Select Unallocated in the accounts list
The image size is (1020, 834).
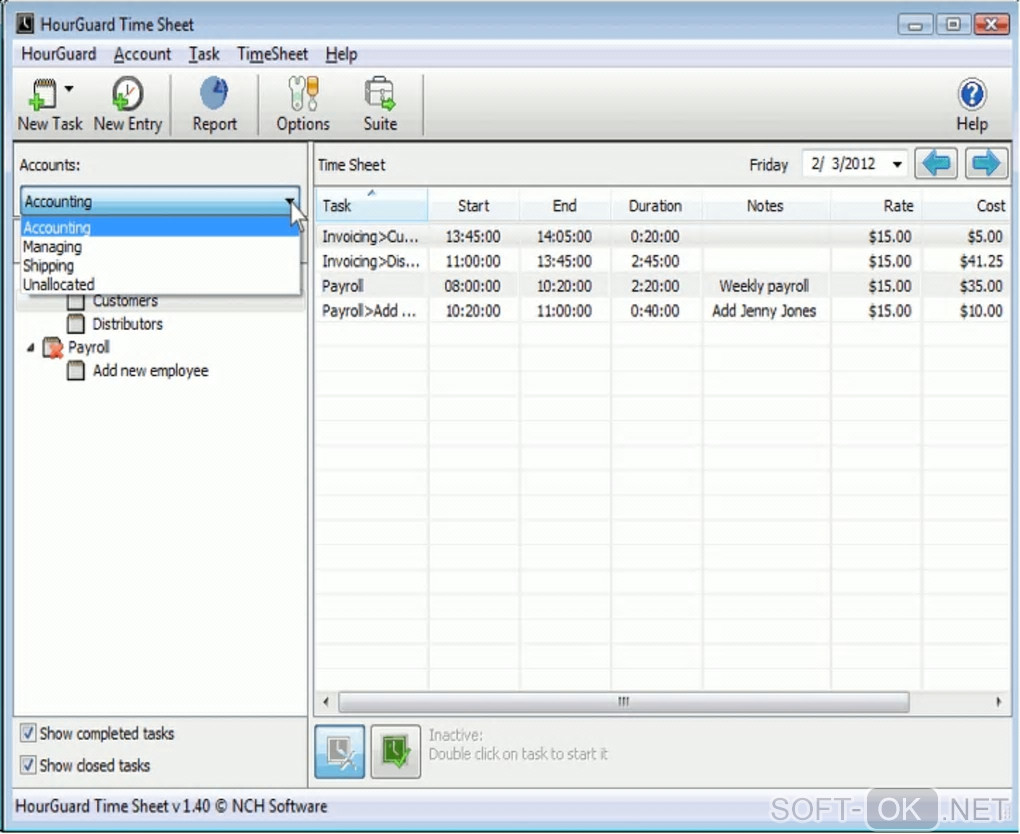(x=160, y=284)
